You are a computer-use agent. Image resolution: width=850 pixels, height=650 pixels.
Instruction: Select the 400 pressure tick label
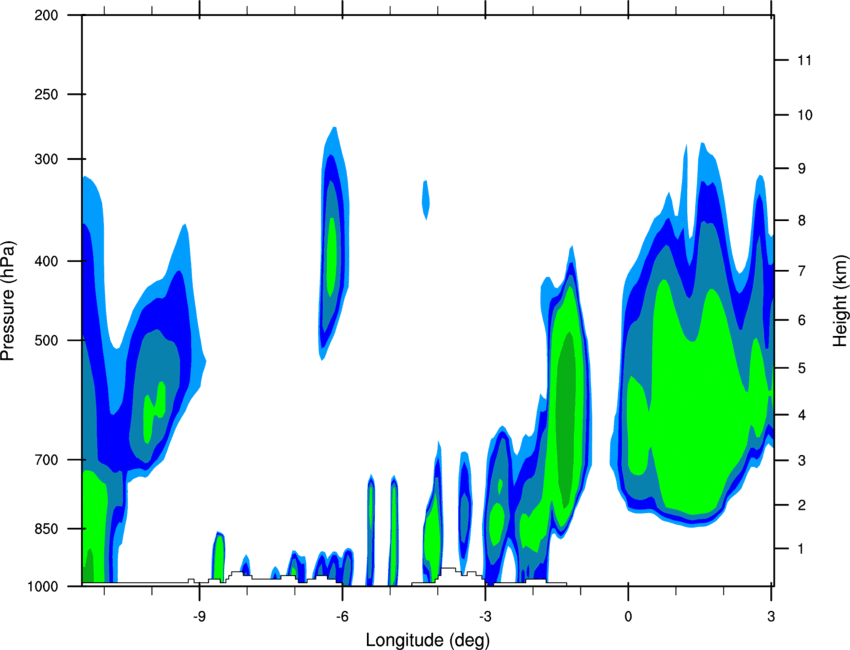click(x=46, y=261)
